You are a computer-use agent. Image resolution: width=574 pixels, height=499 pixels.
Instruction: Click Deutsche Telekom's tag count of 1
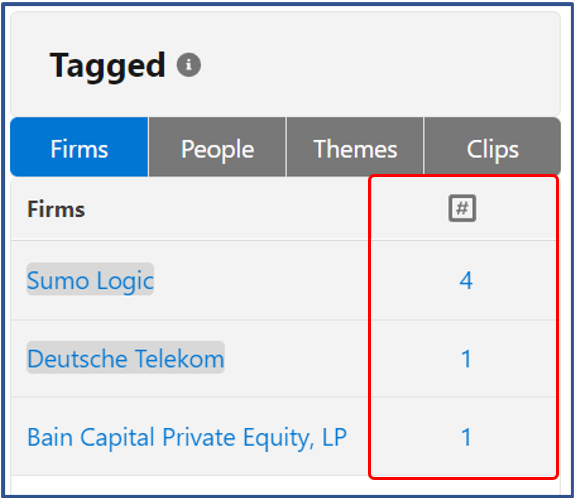coord(466,359)
